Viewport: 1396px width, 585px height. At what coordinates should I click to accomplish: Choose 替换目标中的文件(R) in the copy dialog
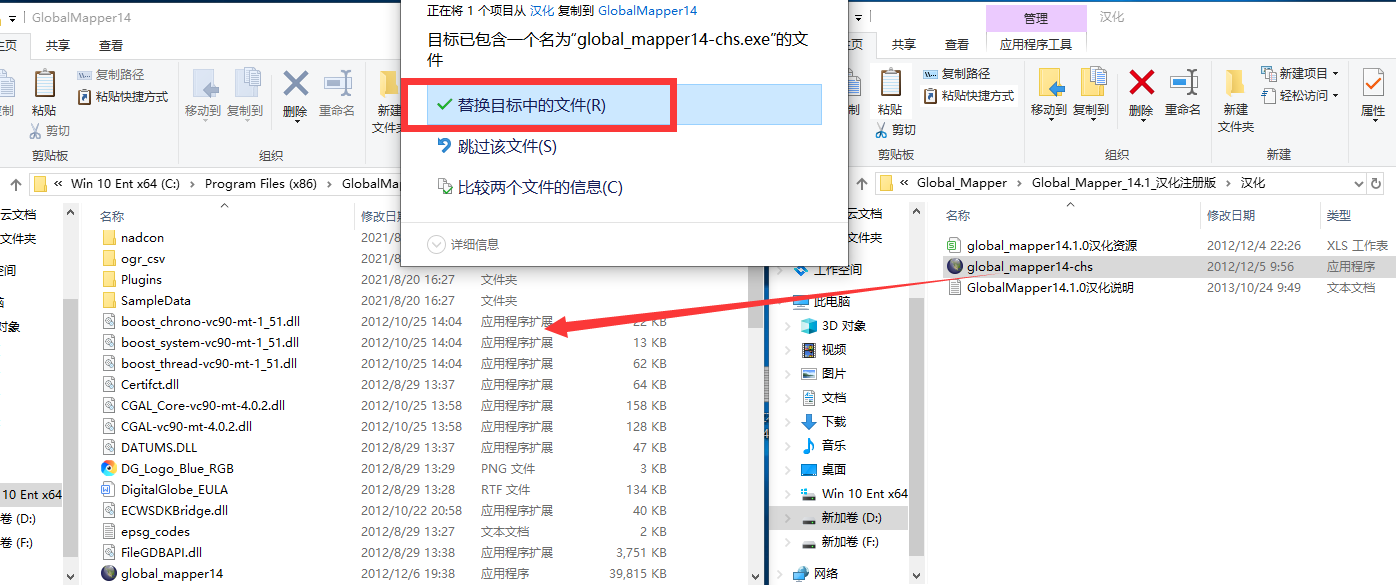click(x=624, y=105)
